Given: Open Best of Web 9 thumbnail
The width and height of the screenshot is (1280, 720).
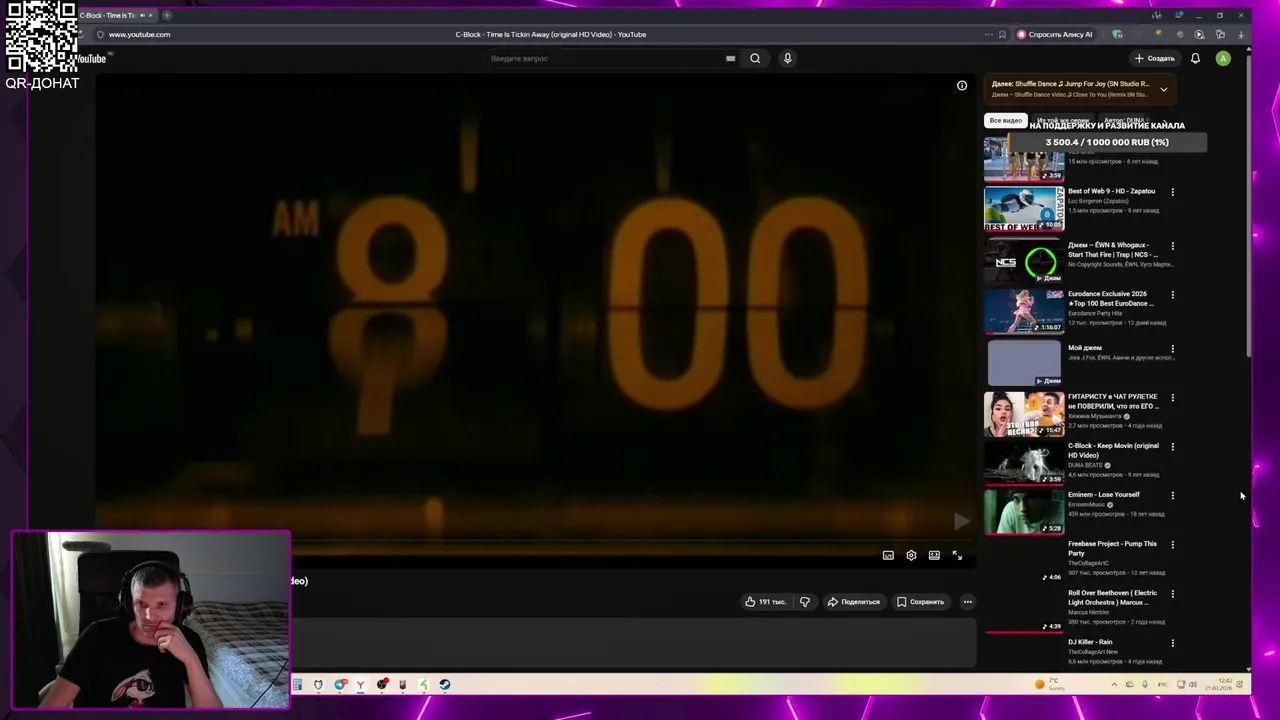Looking at the screenshot, I should [1024, 209].
